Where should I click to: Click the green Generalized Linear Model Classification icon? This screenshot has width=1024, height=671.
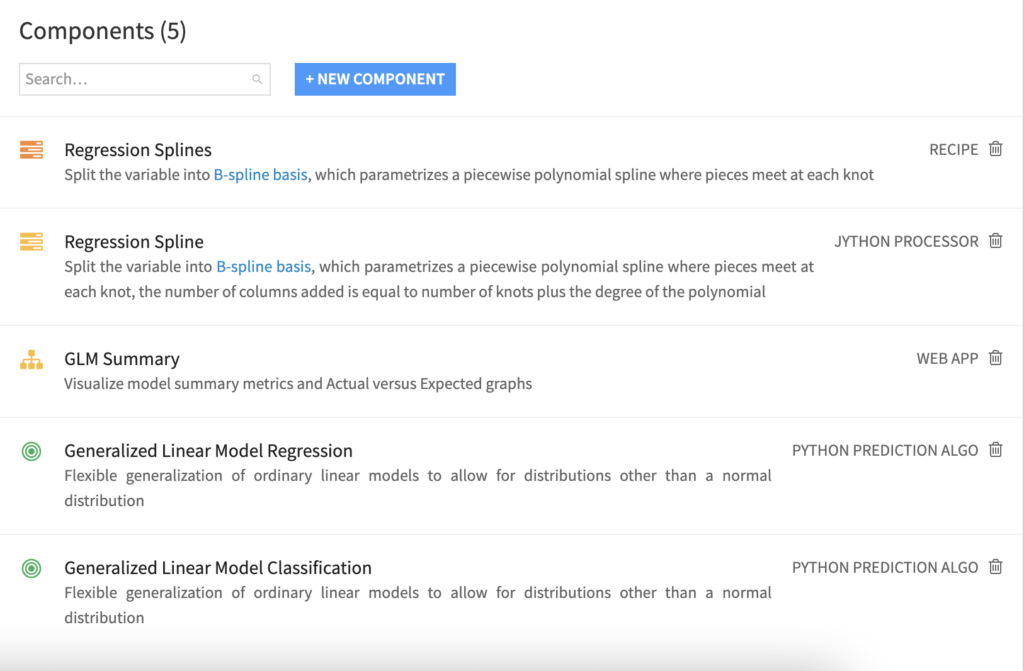tap(31, 568)
